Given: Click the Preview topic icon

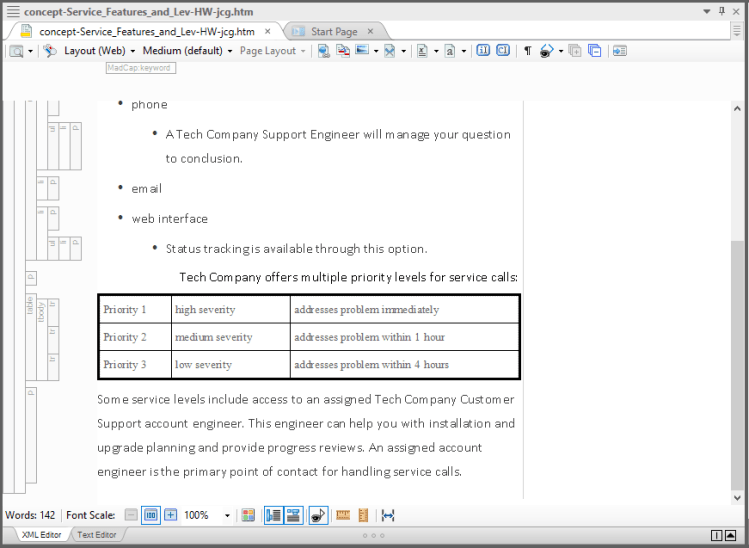Looking at the screenshot, I should [x=16, y=51].
